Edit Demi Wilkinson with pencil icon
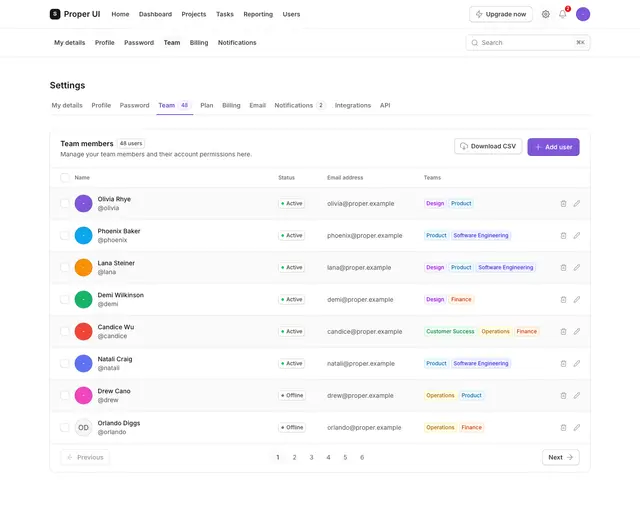This screenshot has height=515, width=640. 576,299
